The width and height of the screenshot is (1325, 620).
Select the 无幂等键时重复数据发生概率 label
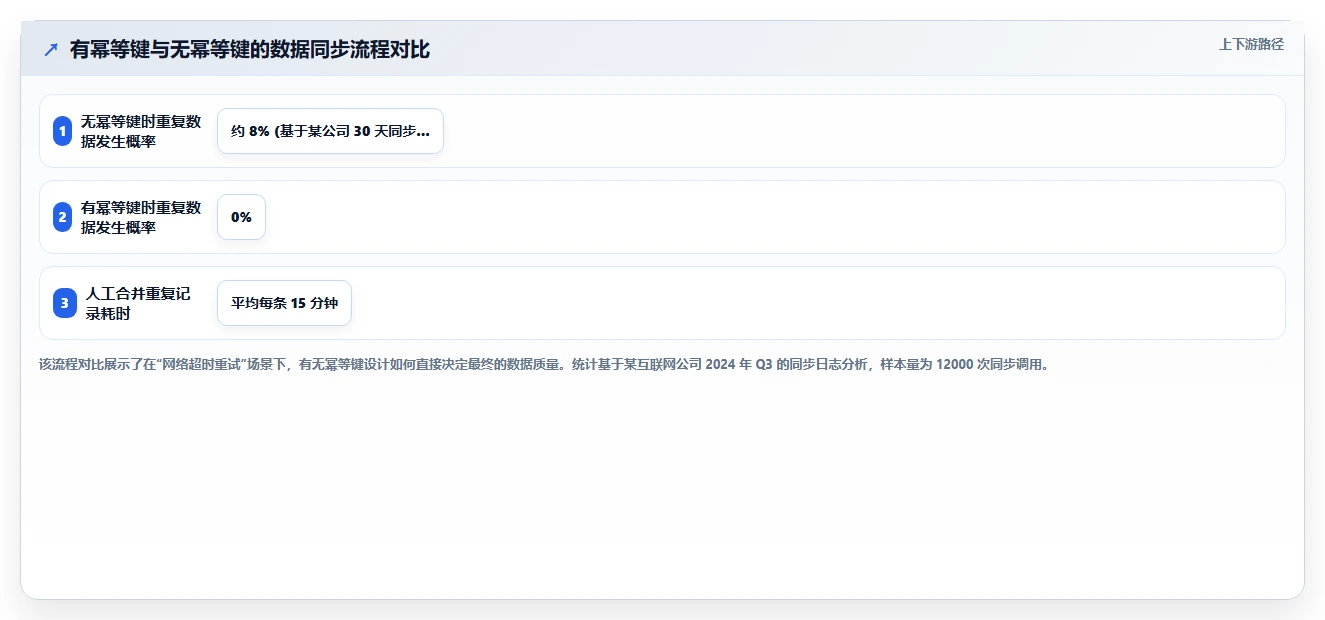tap(141, 131)
